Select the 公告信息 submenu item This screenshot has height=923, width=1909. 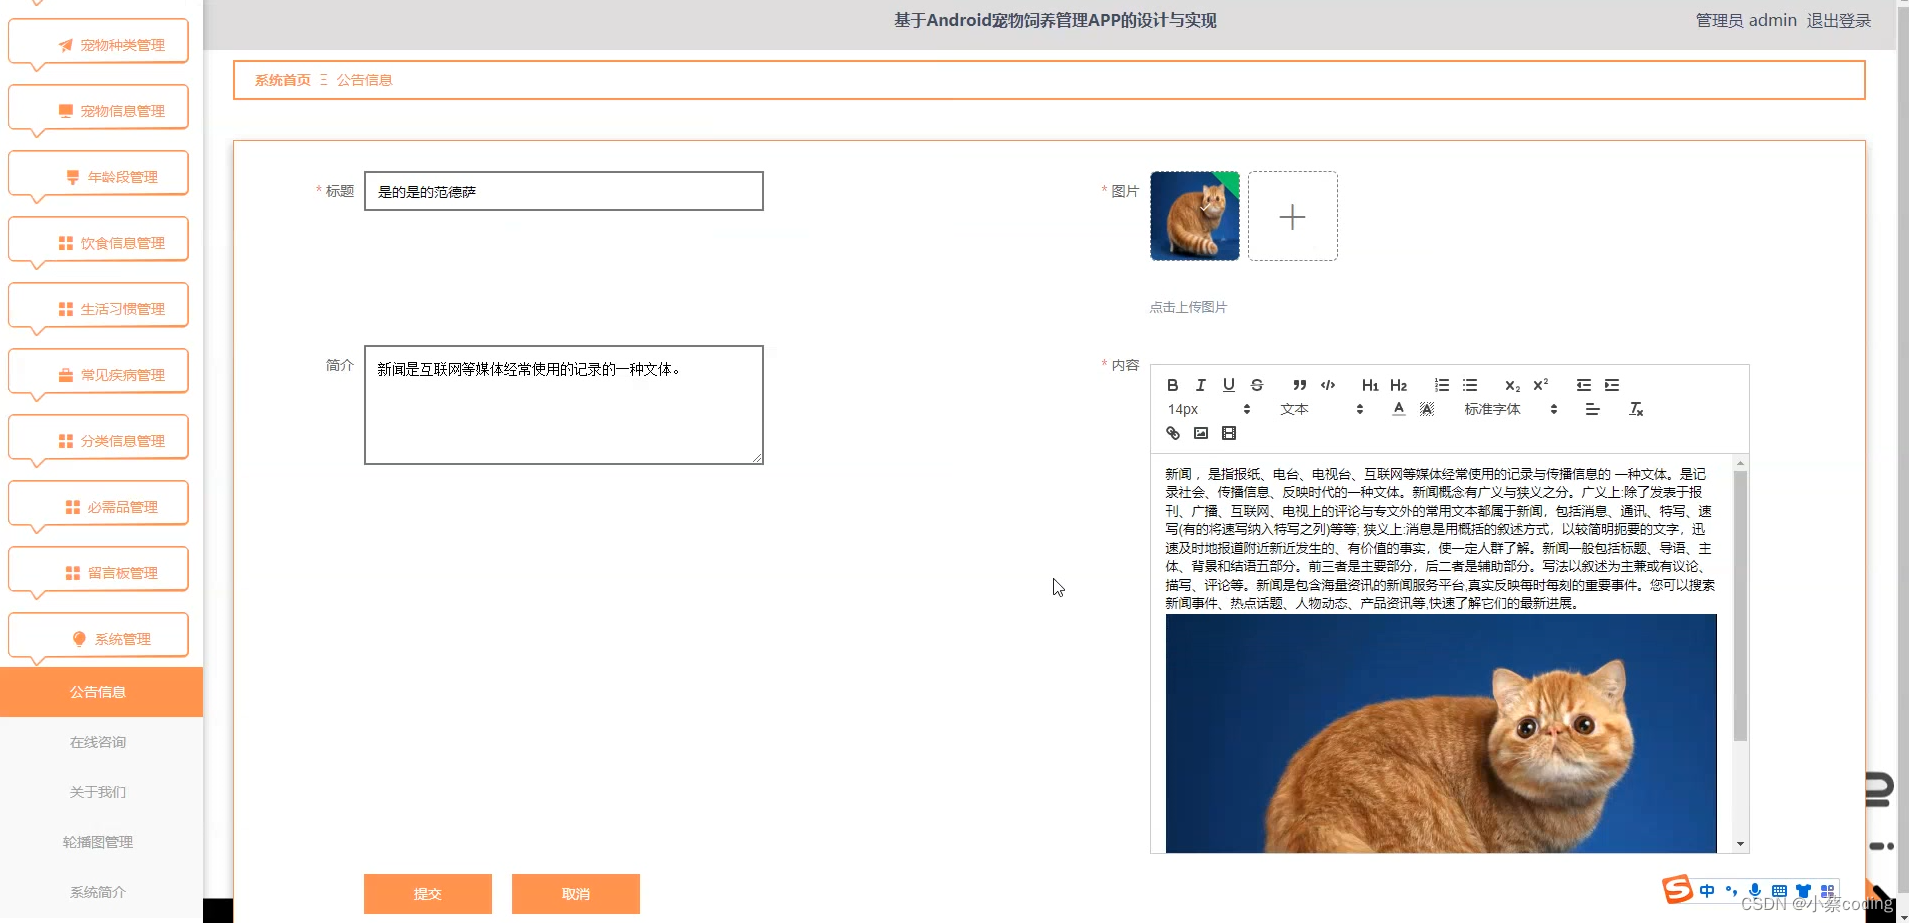click(x=101, y=692)
